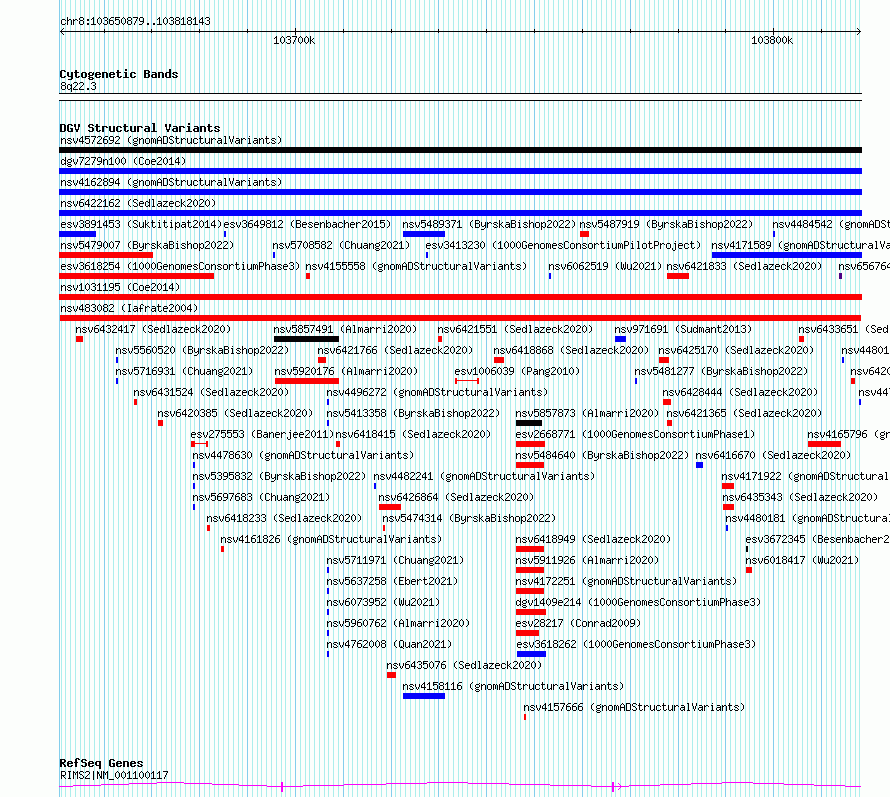
Task: Click nsv4155558 gnomADStructuralVariants label
Action: click(x=416, y=266)
